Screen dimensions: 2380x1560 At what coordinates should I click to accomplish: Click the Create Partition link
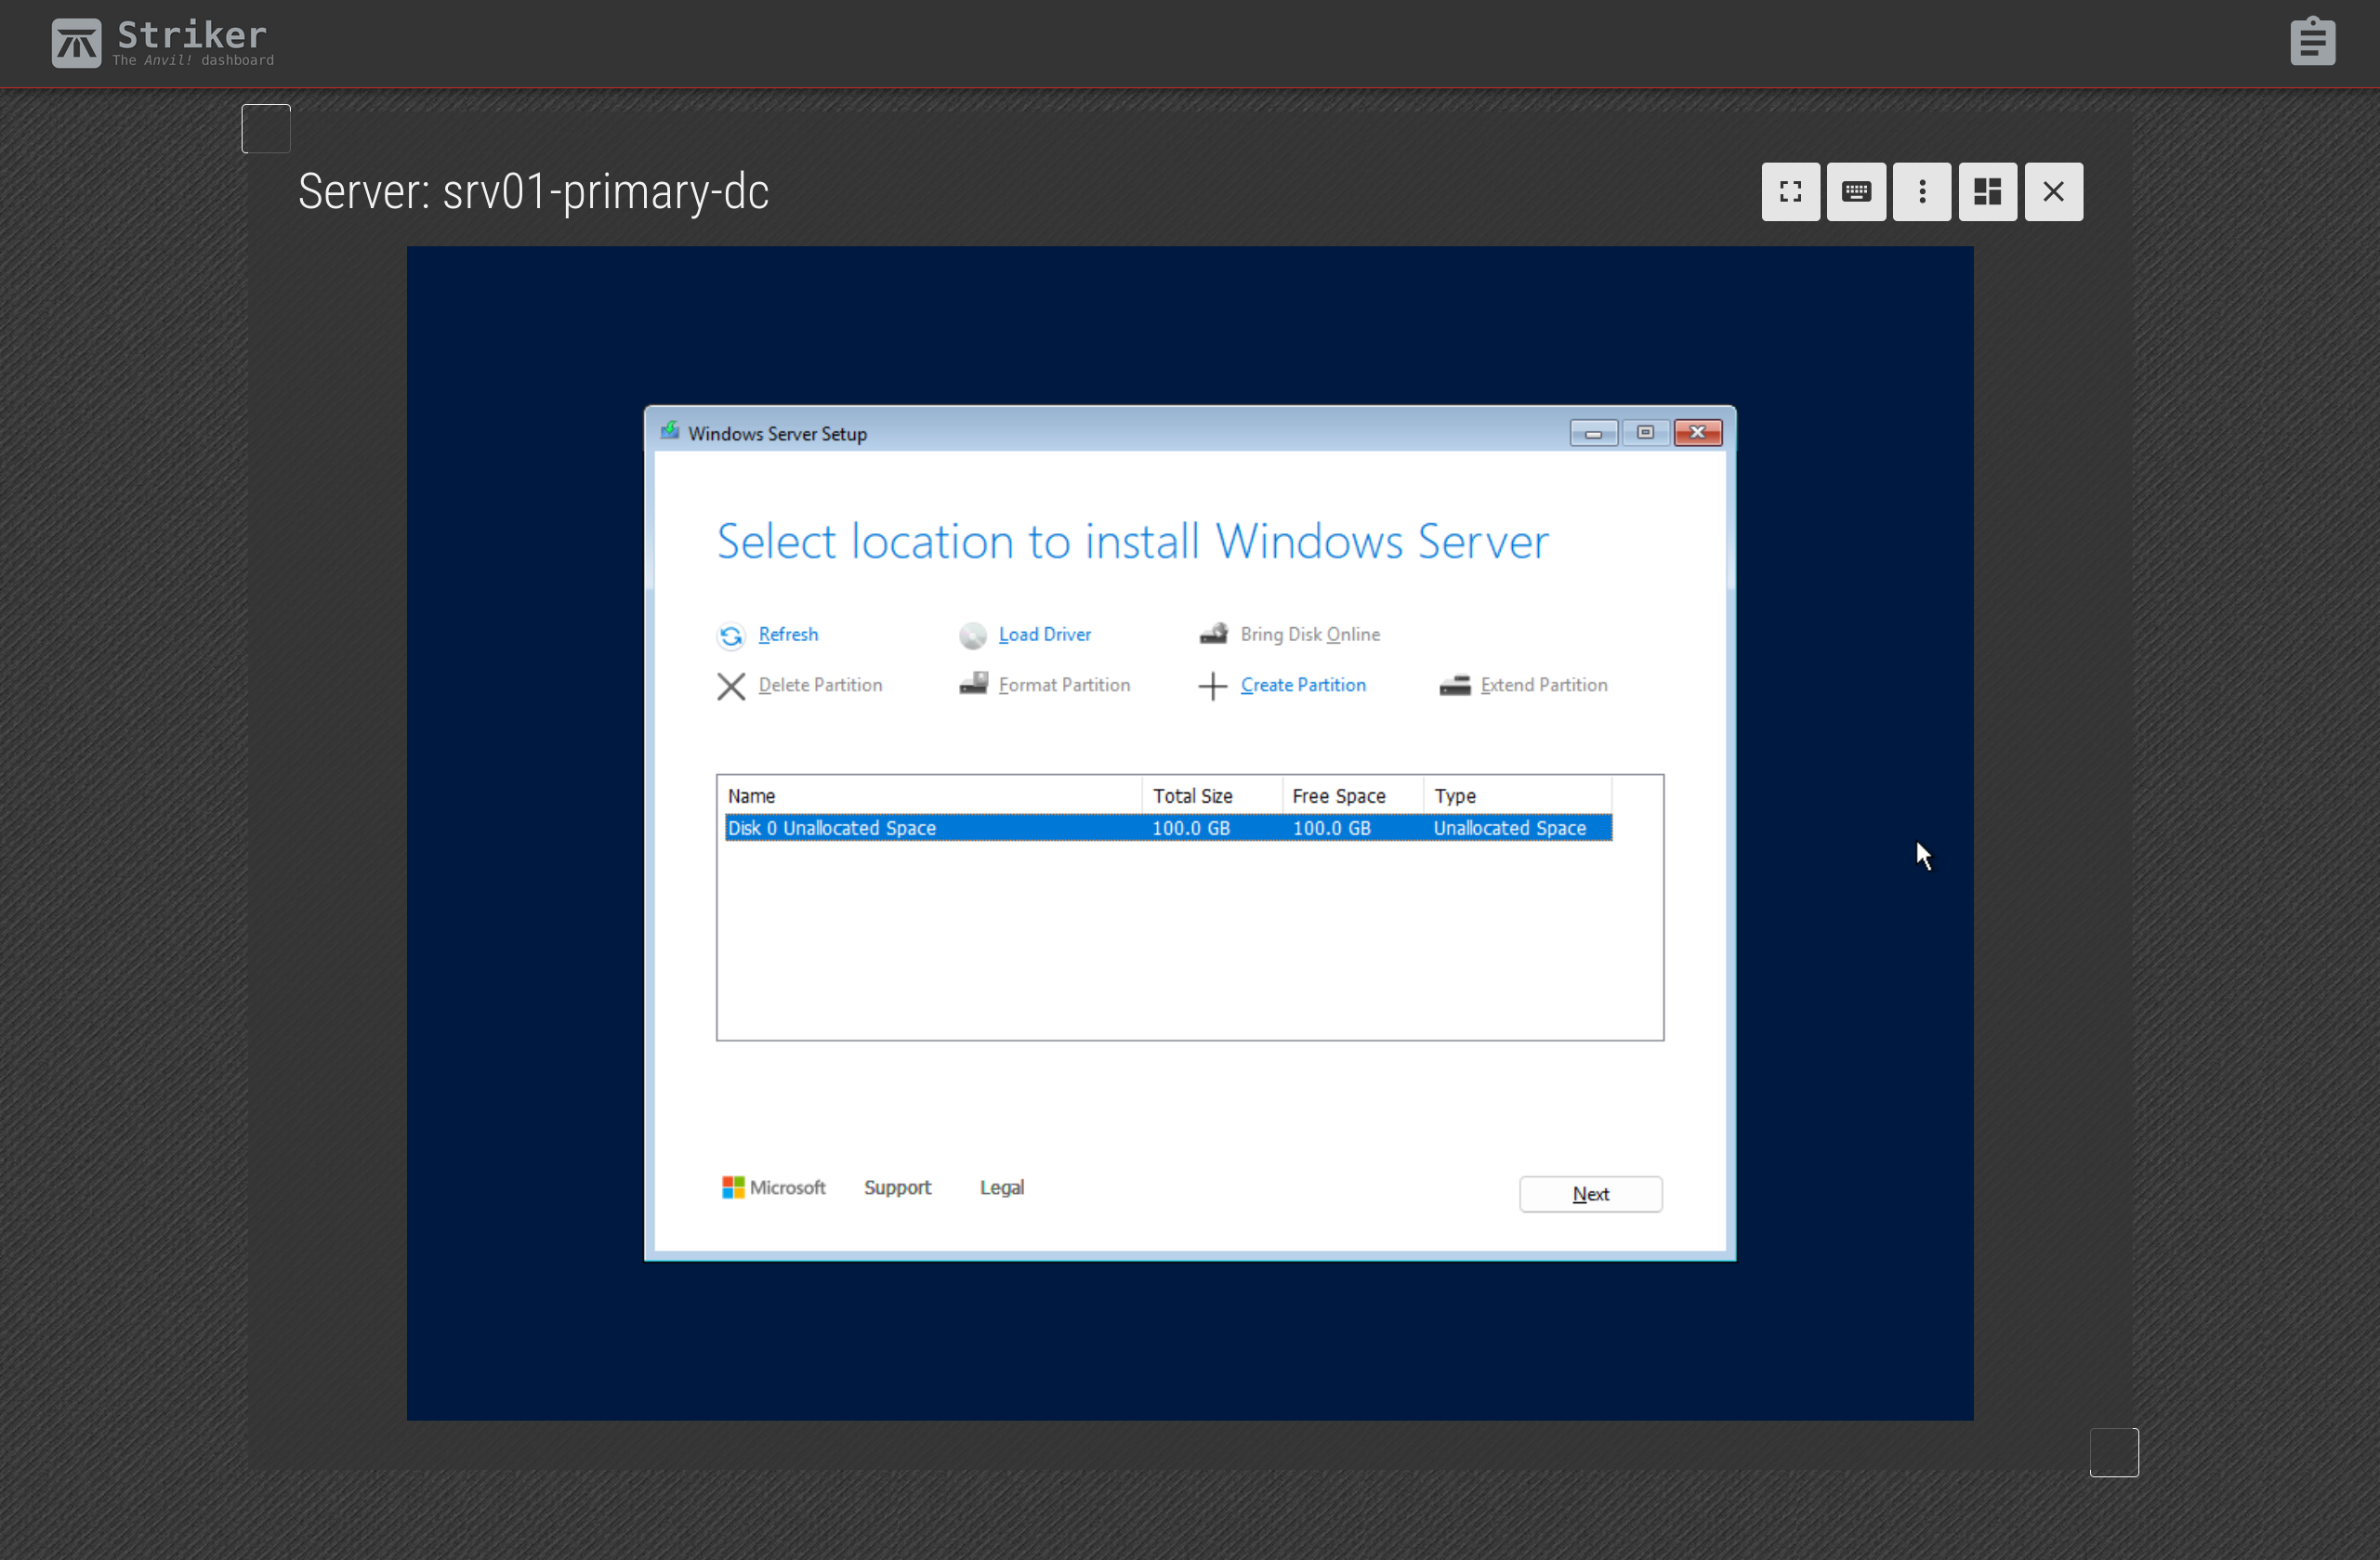[1303, 685]
